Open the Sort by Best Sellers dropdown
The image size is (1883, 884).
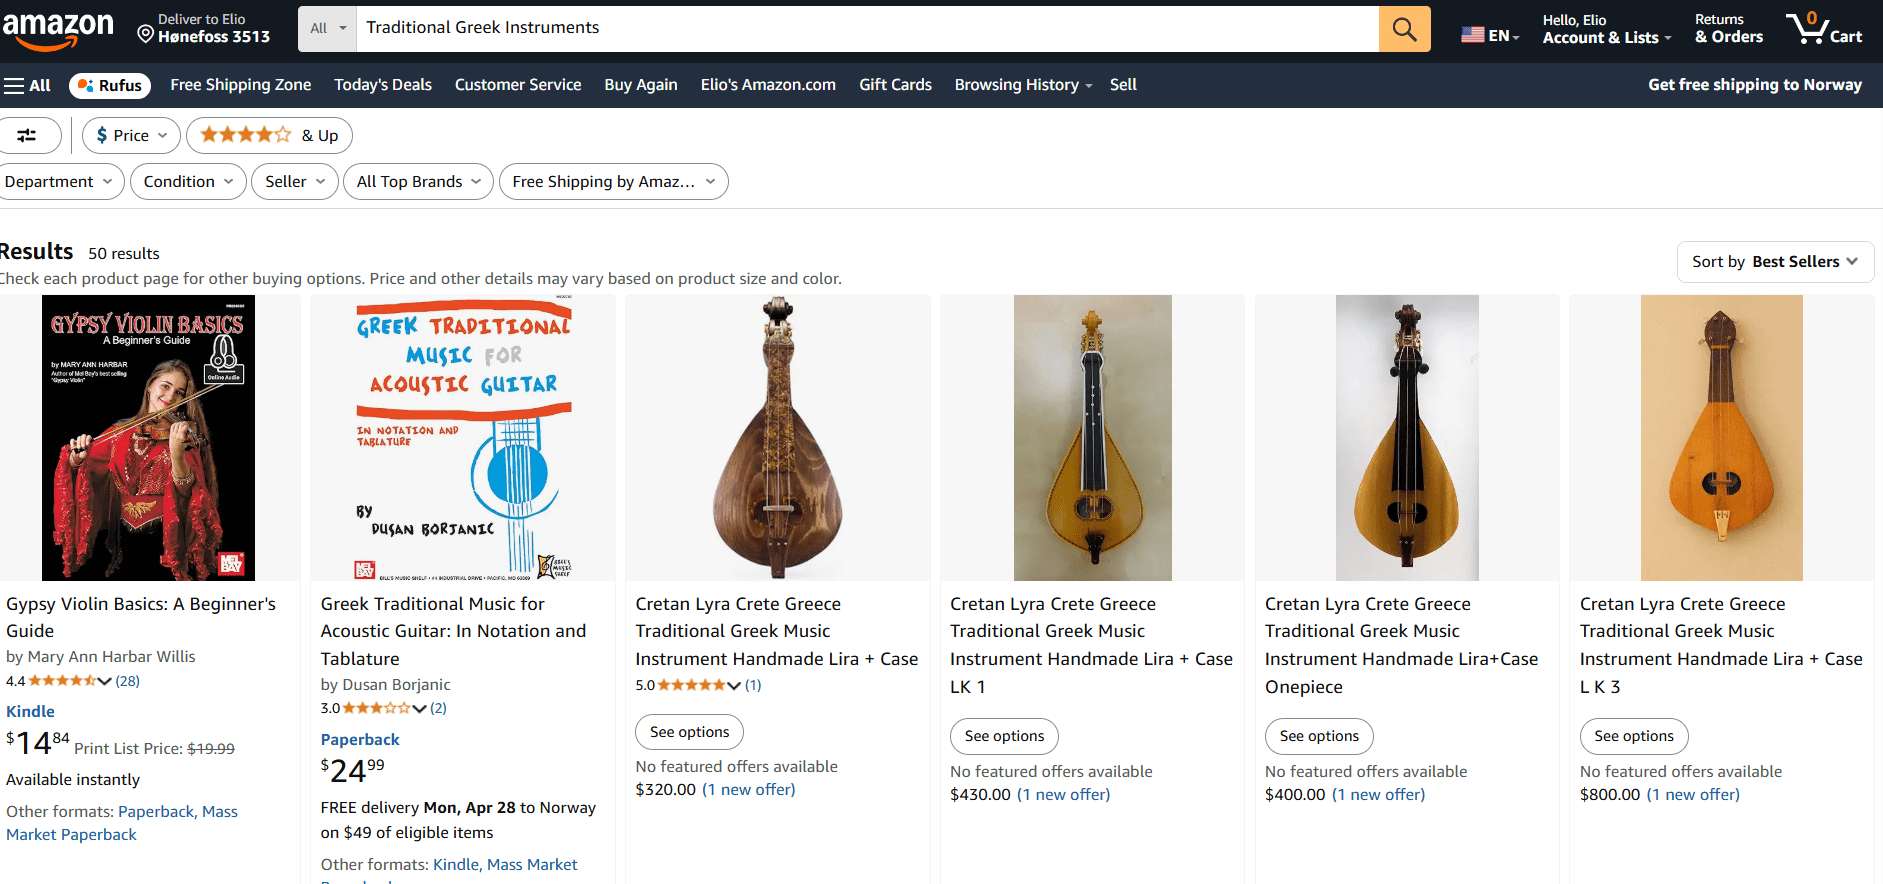point(1775,261)
